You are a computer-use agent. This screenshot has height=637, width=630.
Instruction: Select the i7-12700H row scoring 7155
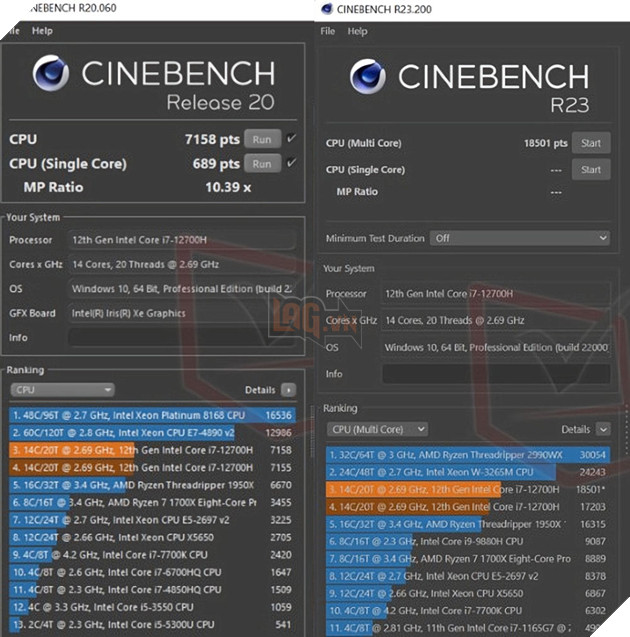click(x=152, y=468)
